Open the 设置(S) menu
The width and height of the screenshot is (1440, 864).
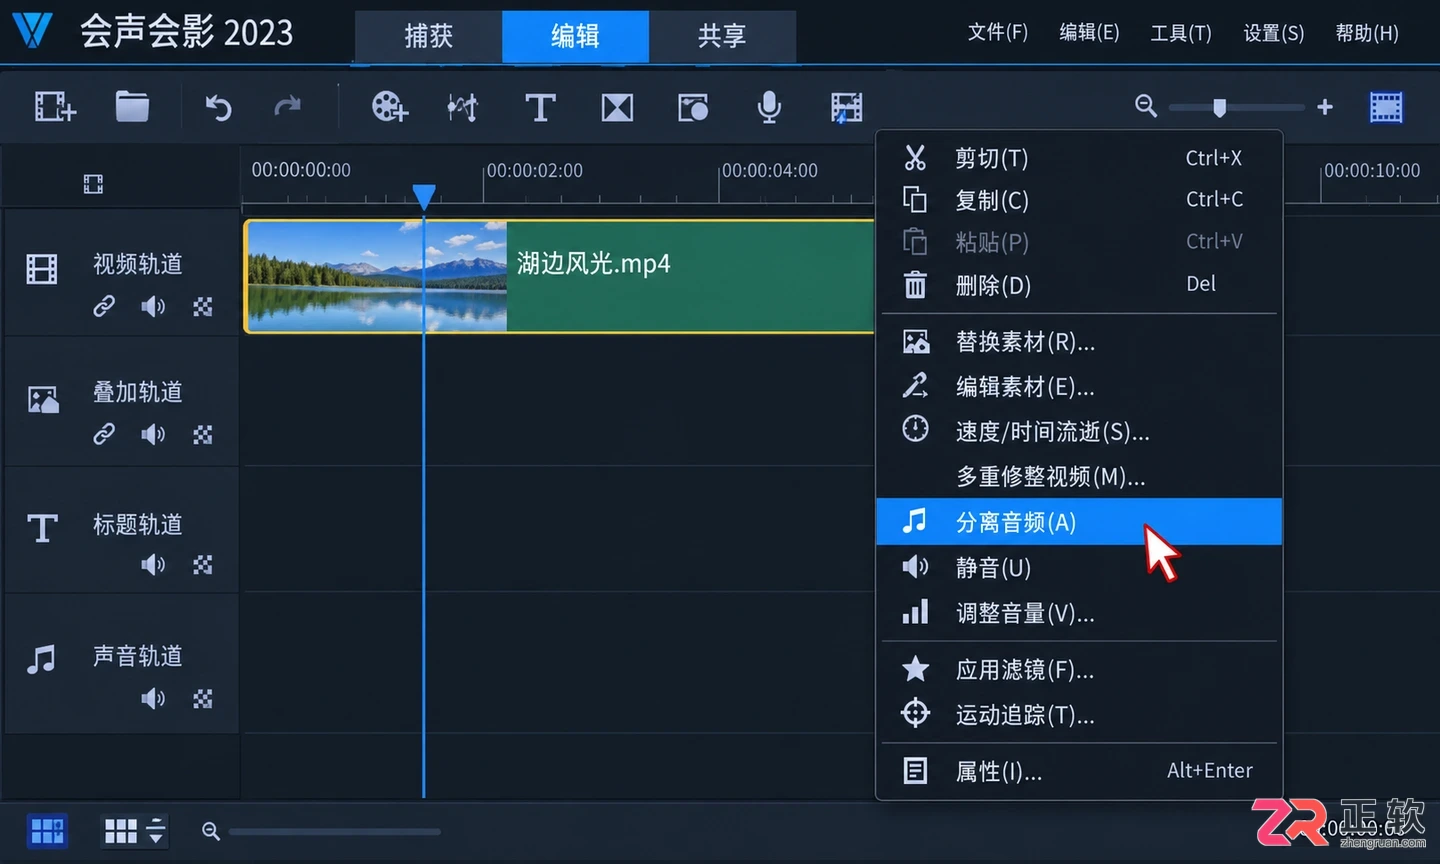[1273, 33]
